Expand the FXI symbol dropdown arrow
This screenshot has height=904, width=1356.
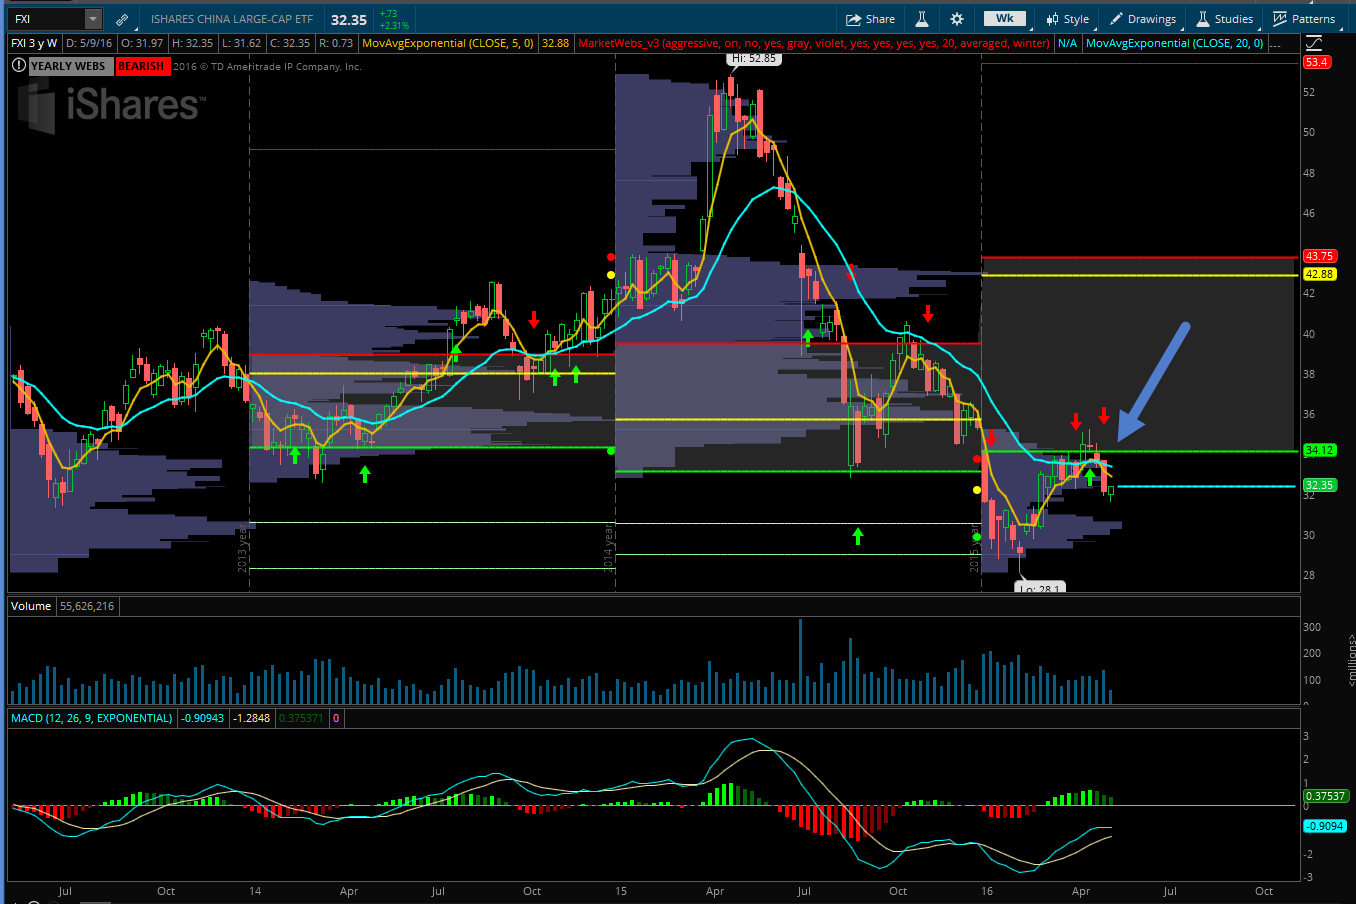click(x=92, y=19)
